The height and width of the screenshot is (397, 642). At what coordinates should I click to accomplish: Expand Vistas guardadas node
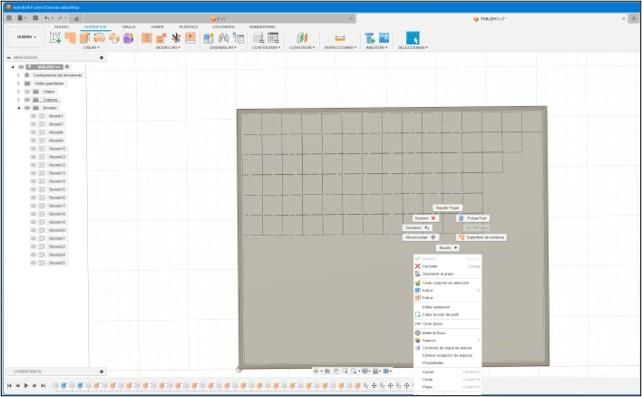[x=18, y=83]
